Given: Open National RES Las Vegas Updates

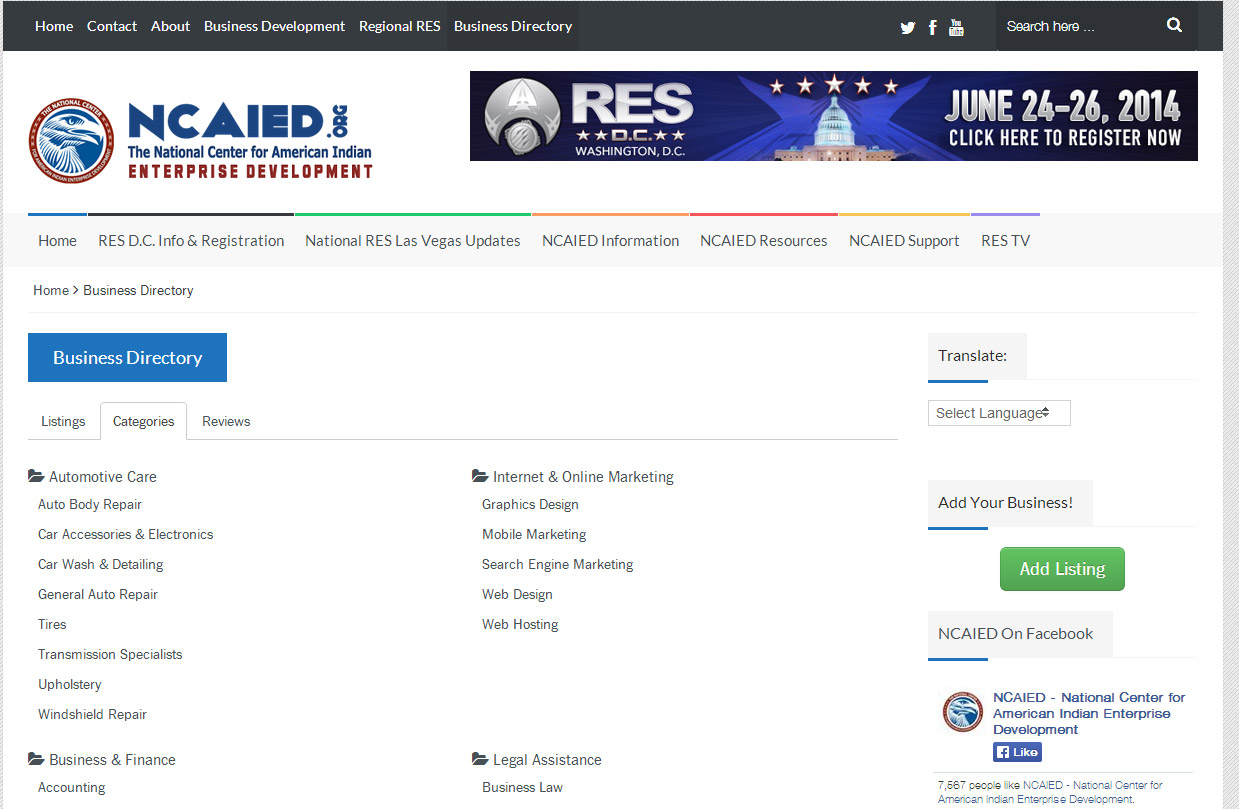Looking at the screenshot, I should (413, 241).
